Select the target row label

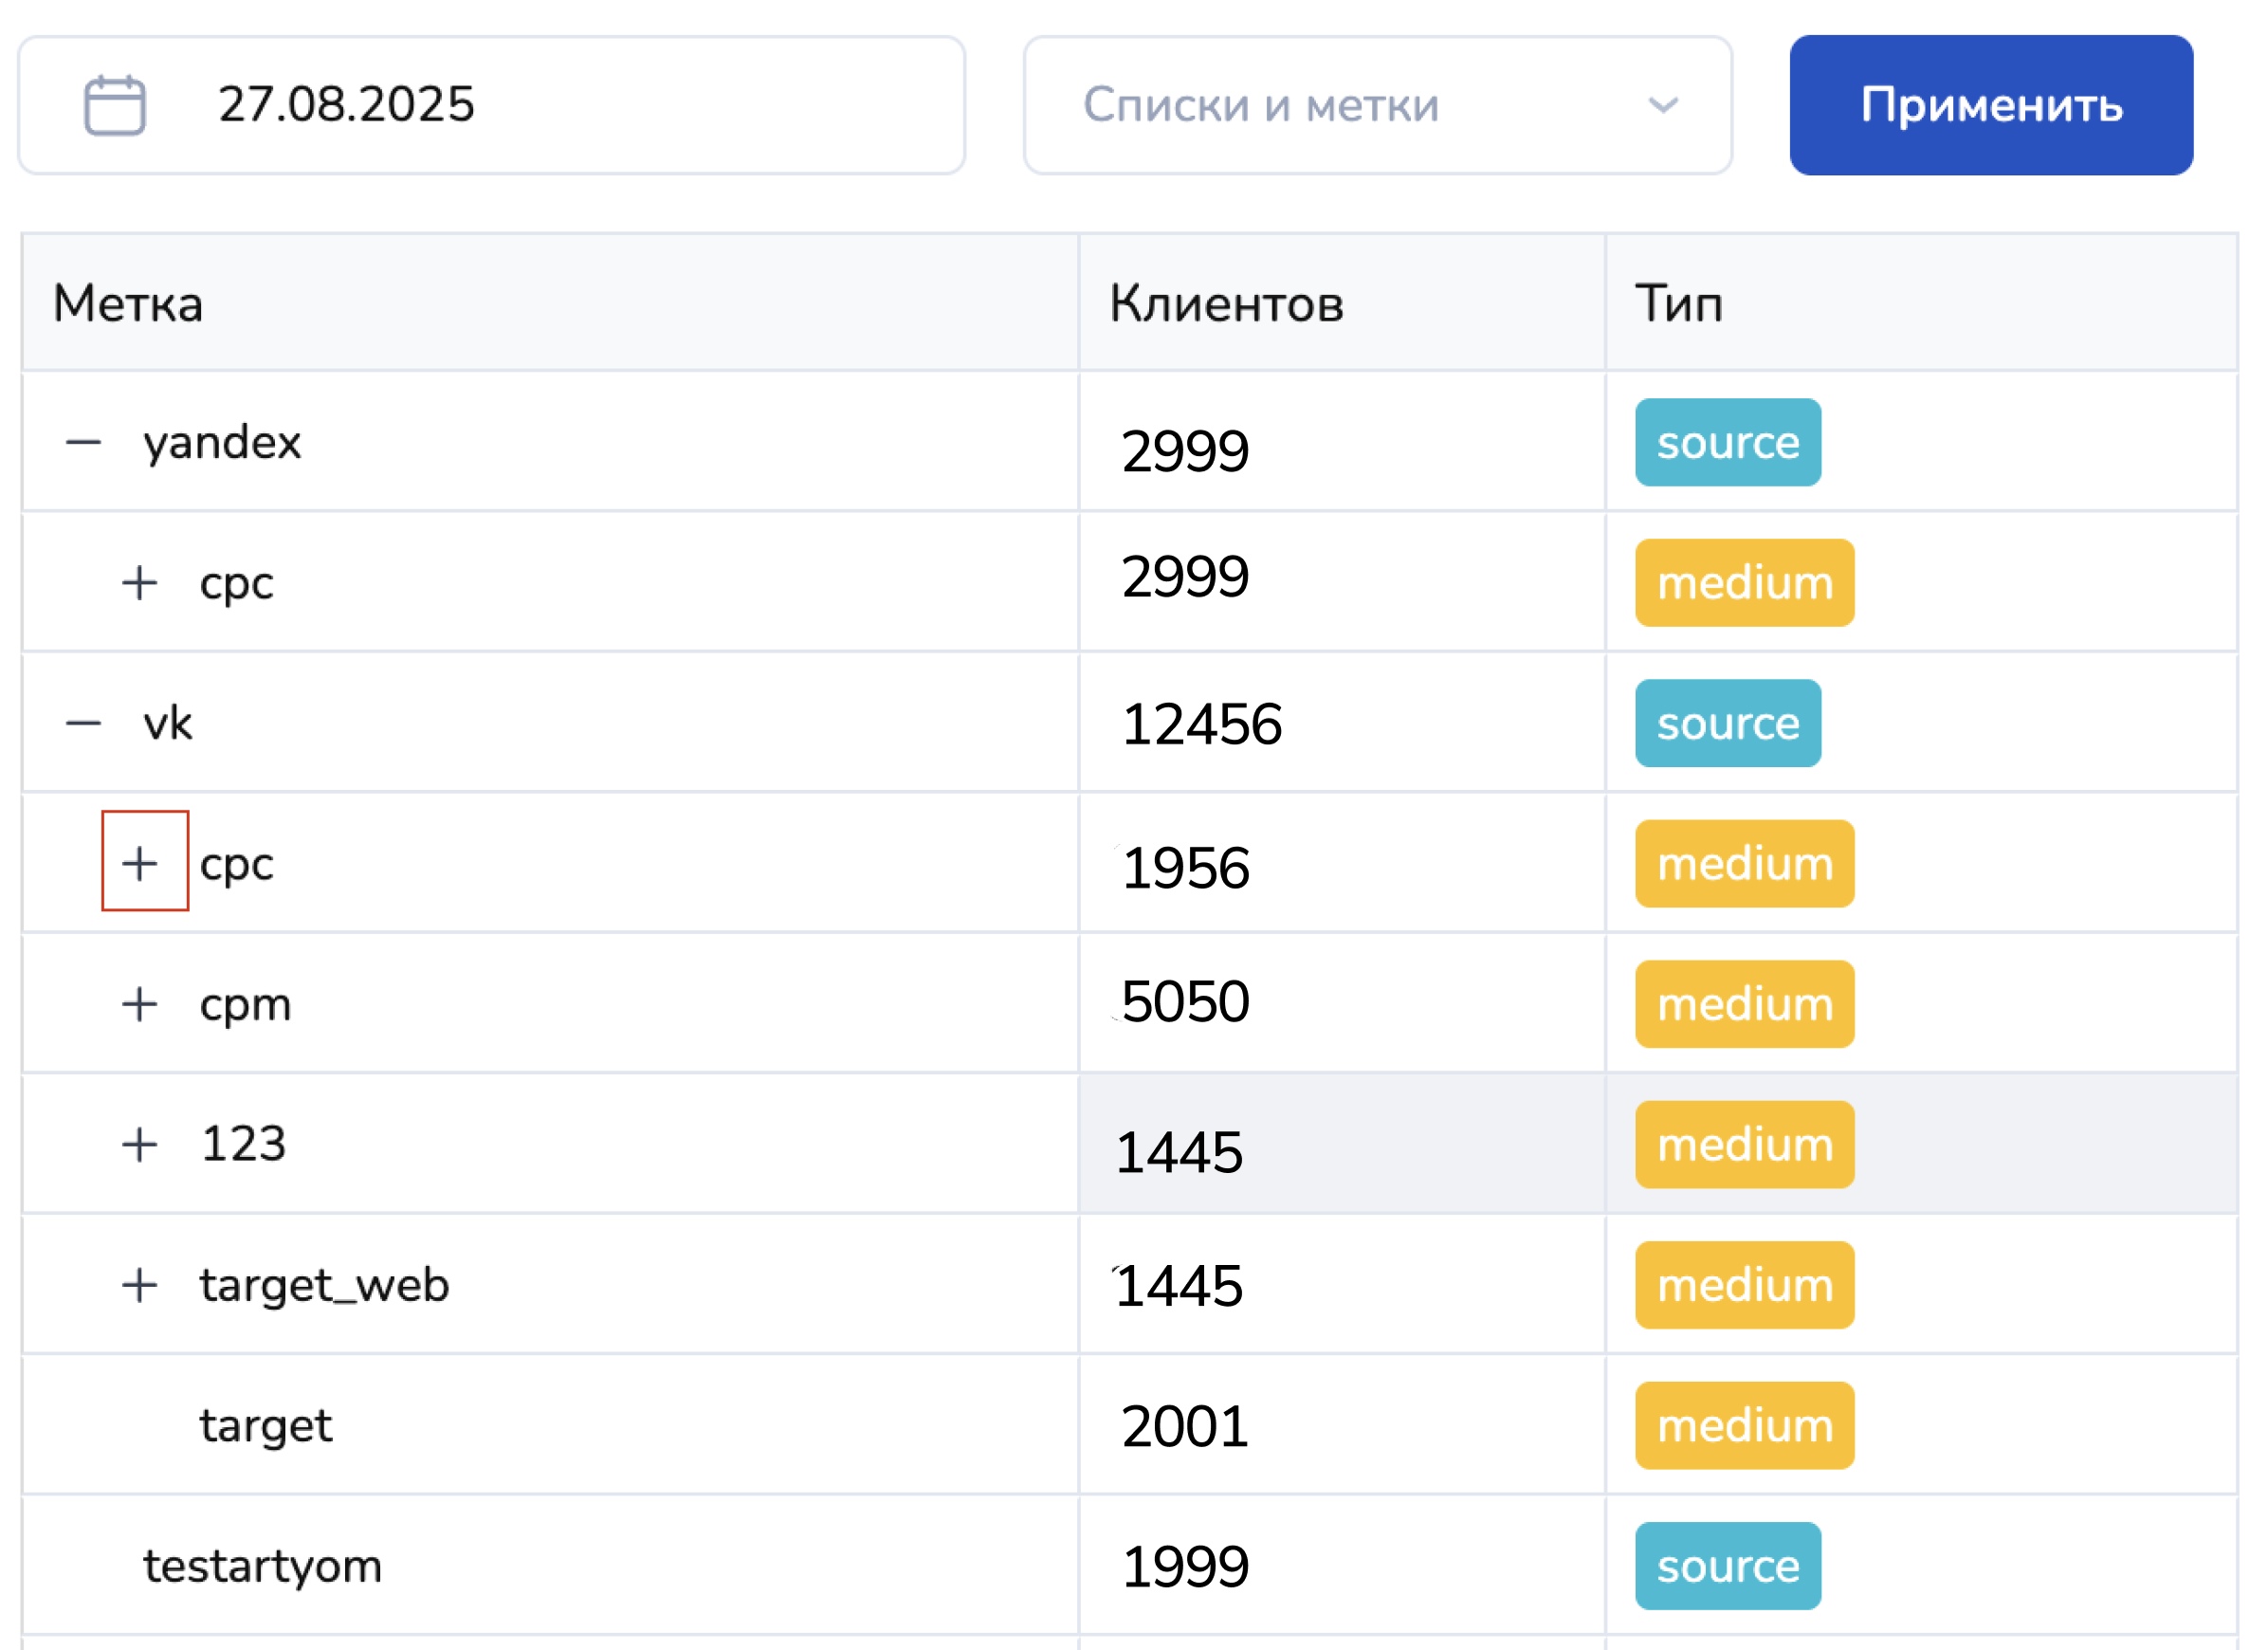[265, 1425]
